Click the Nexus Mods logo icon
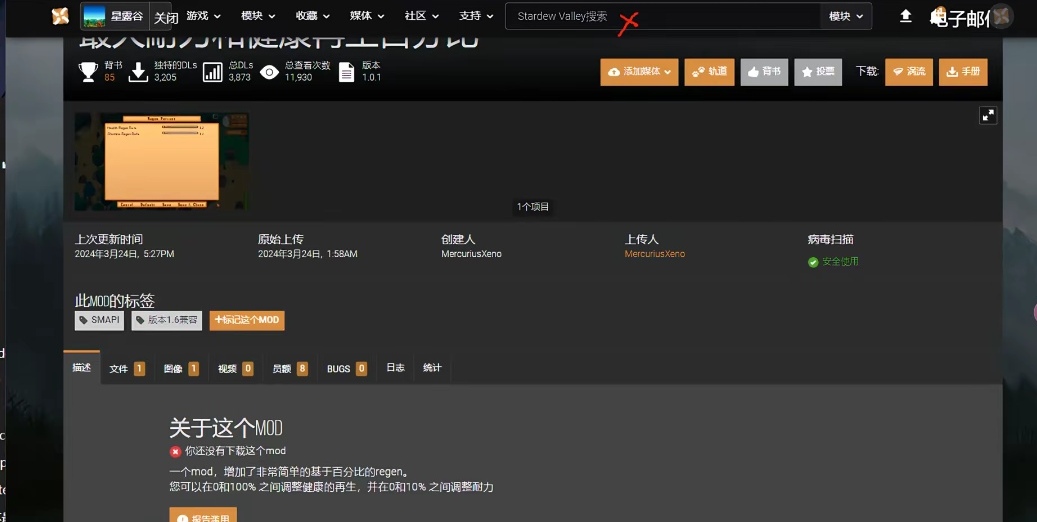The height and width of the screenshot is (522, 1037). [x=61, y=16]
